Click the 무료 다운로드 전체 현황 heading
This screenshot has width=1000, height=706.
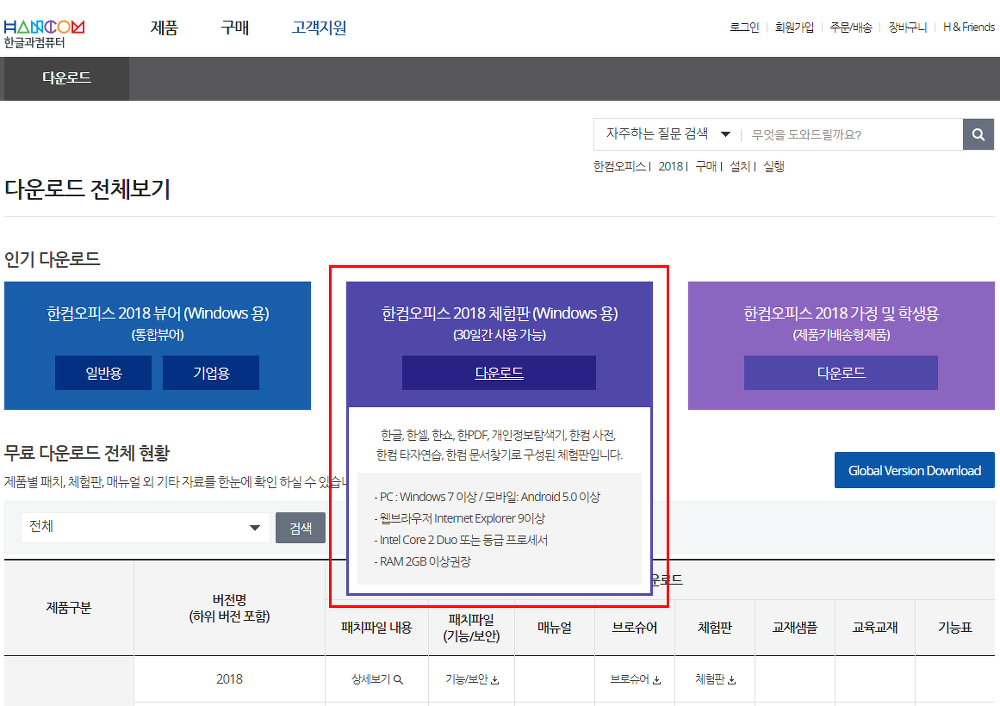pos(87,453)
